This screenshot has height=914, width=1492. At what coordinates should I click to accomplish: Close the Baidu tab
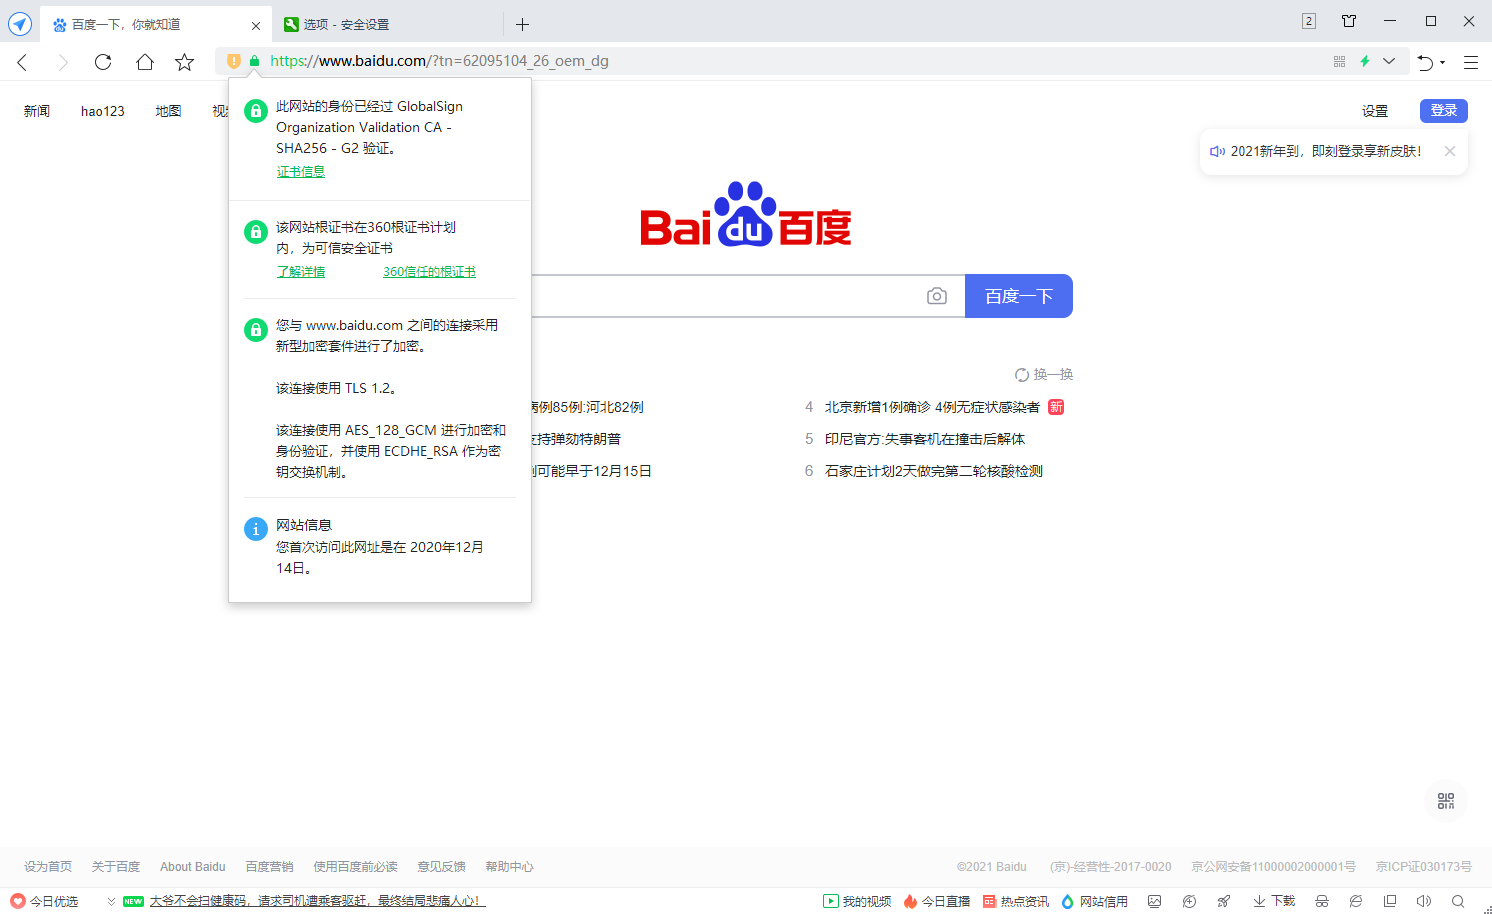click(256, 25)
